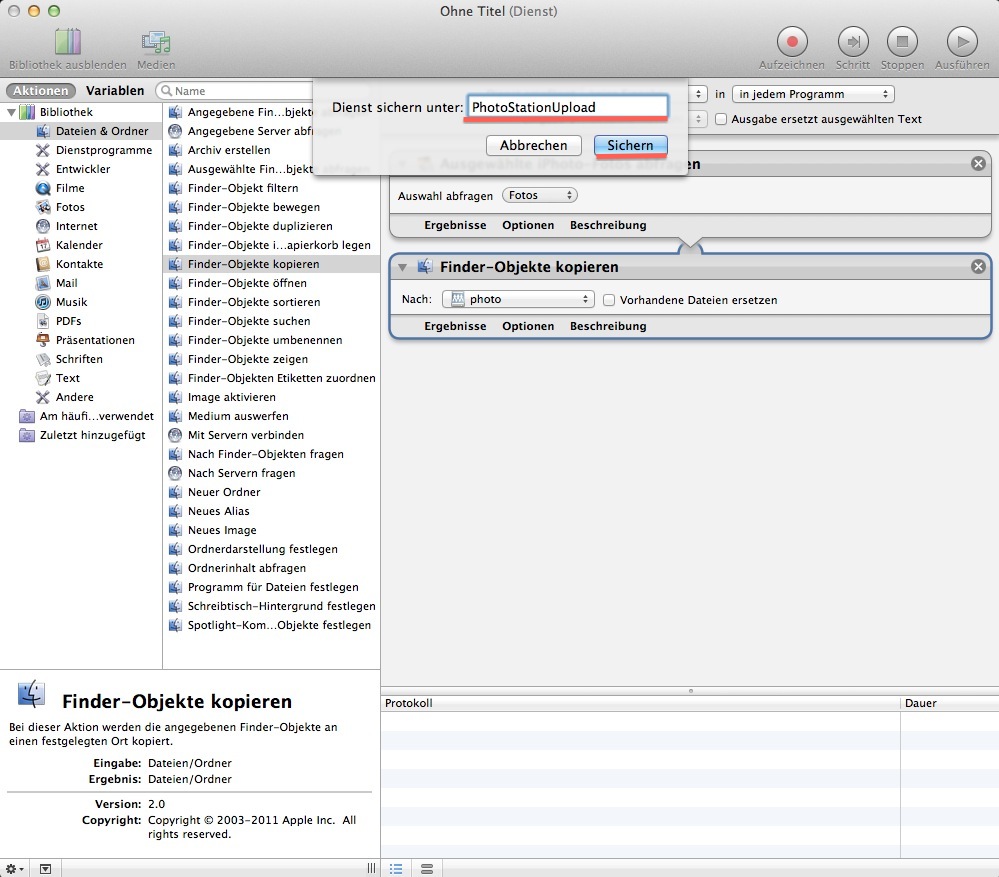Open the Auswahl abfragen Fotos dropdown
Screen dimensions: 999x877
pos(540,195)
